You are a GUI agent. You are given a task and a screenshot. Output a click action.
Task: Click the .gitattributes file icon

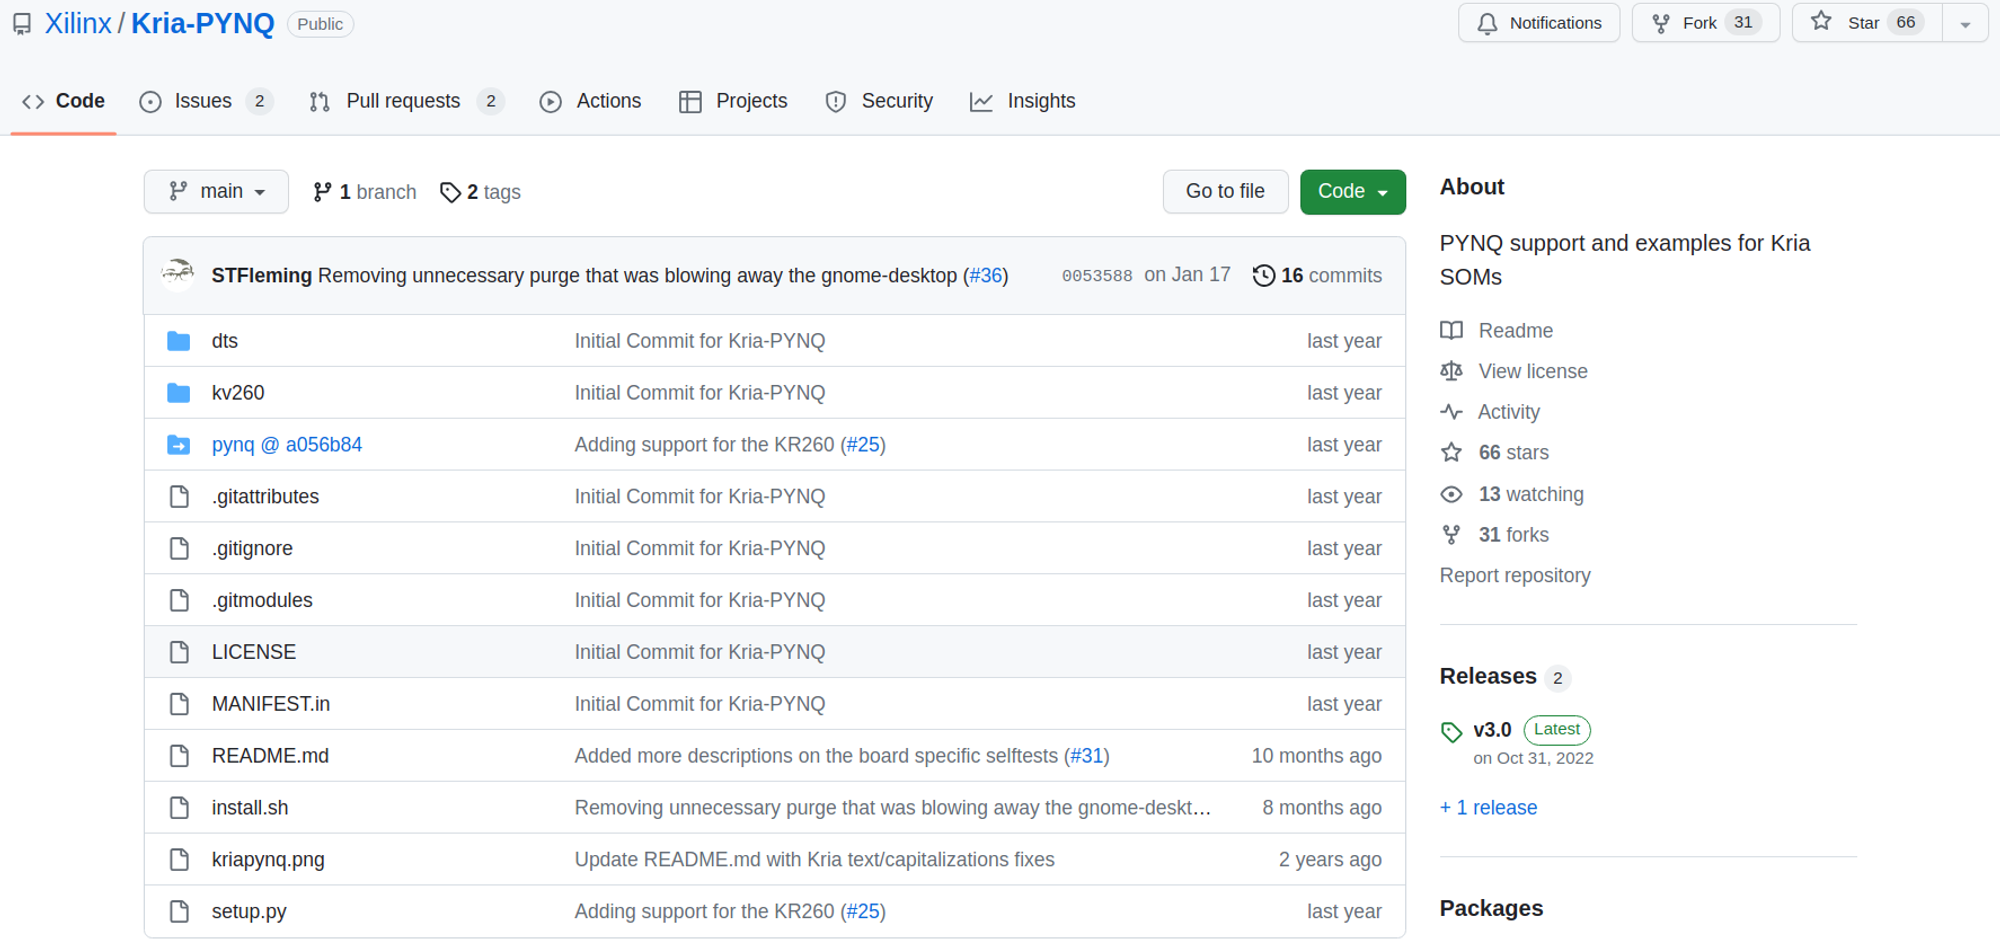coord(179,497)
